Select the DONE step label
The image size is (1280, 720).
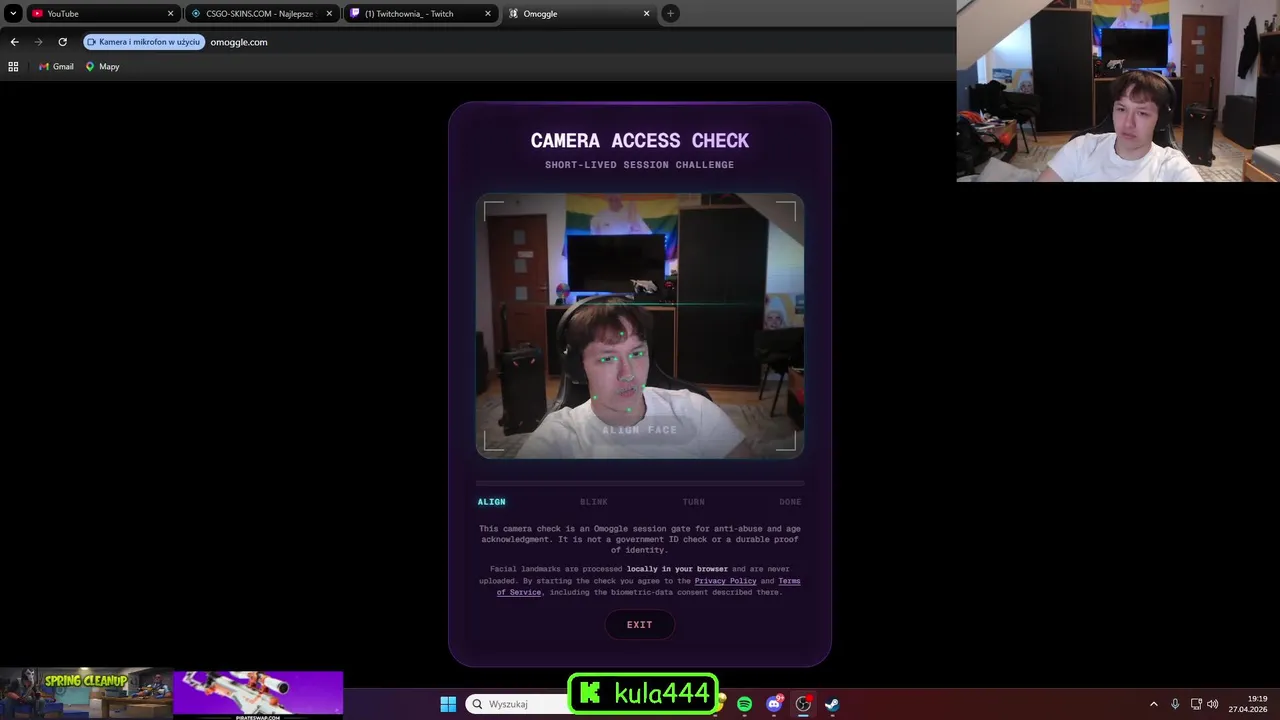click(790, 502)
